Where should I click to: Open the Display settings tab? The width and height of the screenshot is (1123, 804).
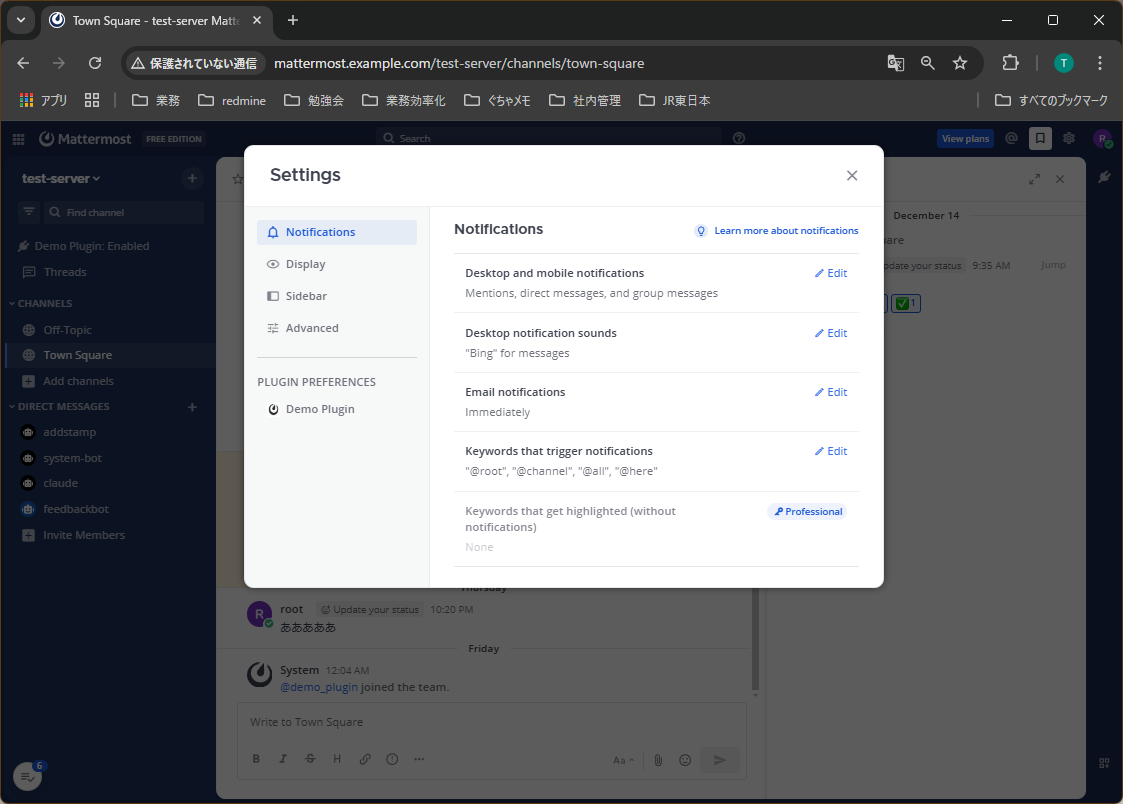337,264
